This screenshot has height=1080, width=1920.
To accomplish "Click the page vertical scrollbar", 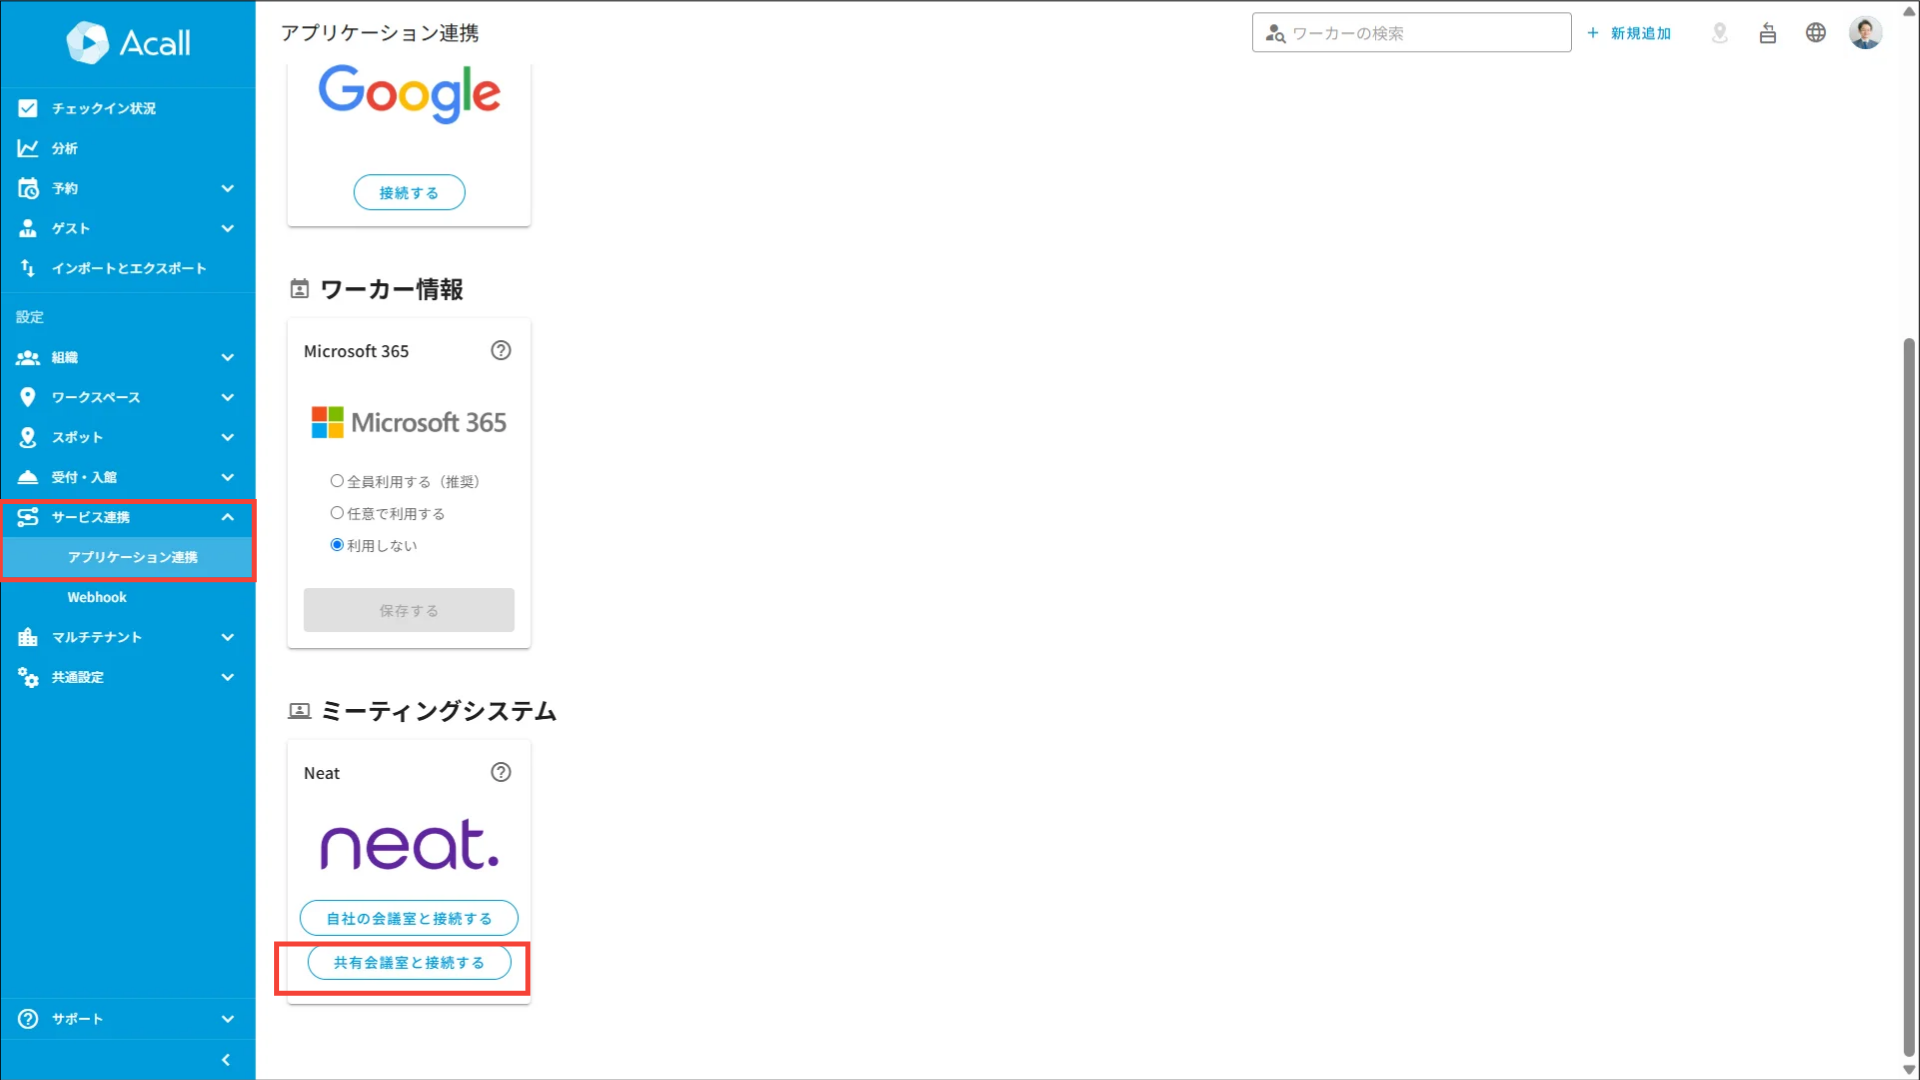I will (x=1909, y=696).
